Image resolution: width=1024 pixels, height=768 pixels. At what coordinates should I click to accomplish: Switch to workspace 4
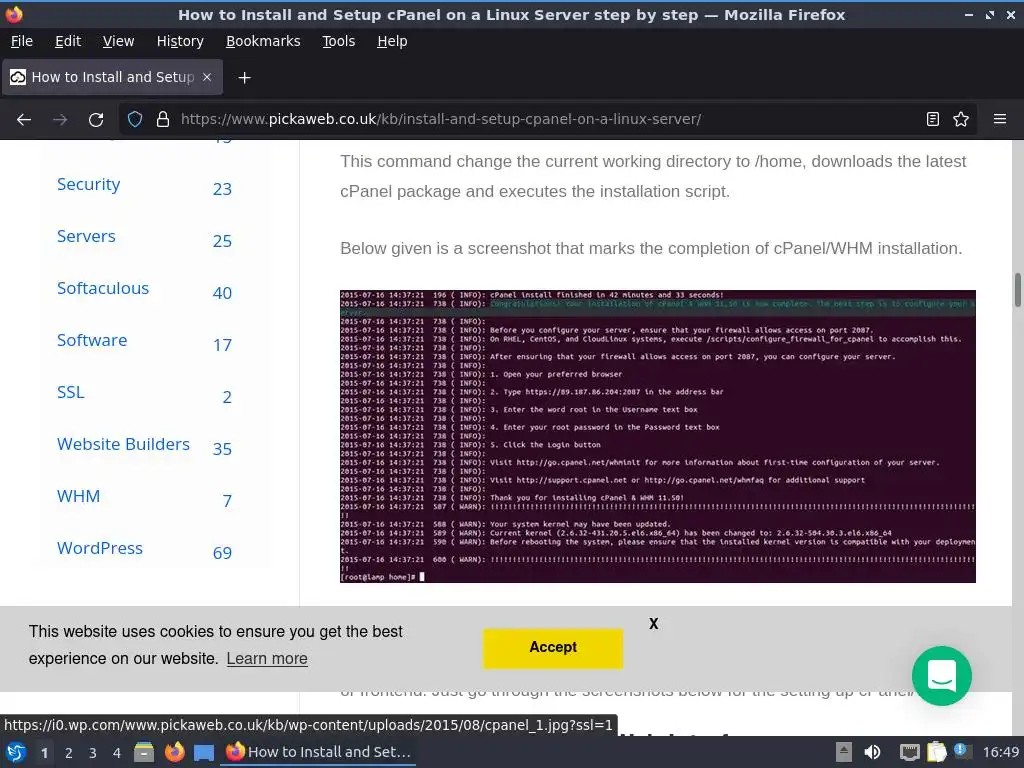117,753
